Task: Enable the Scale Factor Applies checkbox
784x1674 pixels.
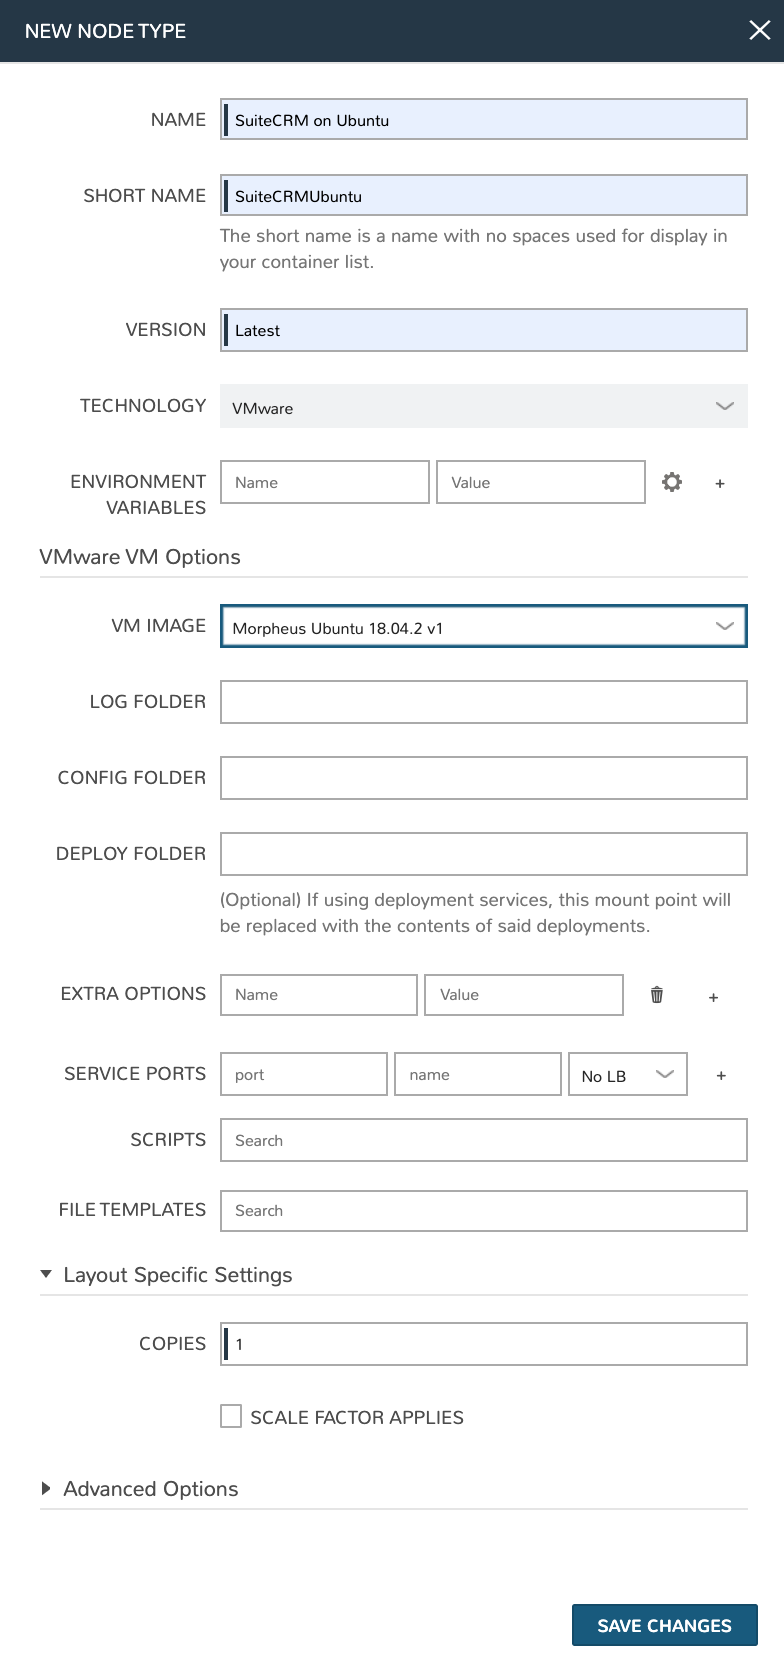Action: (x=231, y=1416)
